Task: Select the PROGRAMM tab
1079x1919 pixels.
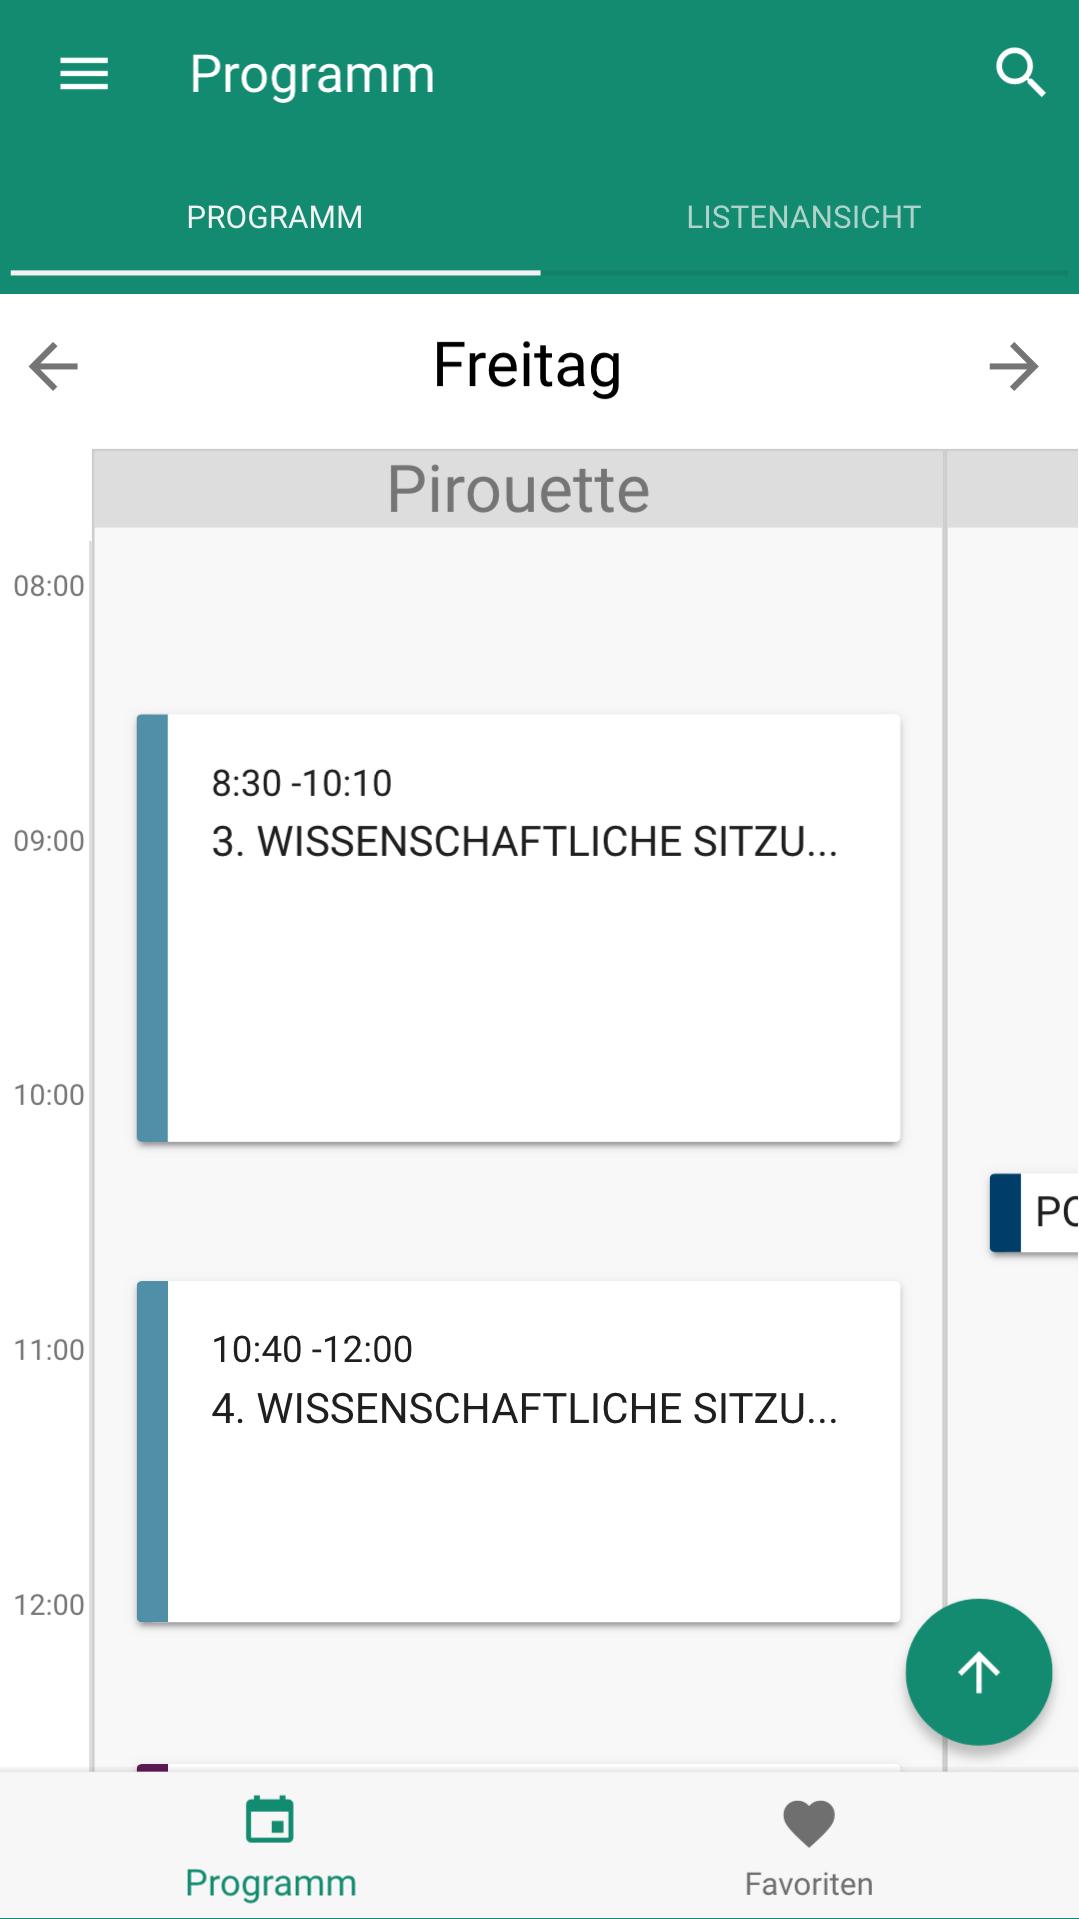Action: coord(275,217)
